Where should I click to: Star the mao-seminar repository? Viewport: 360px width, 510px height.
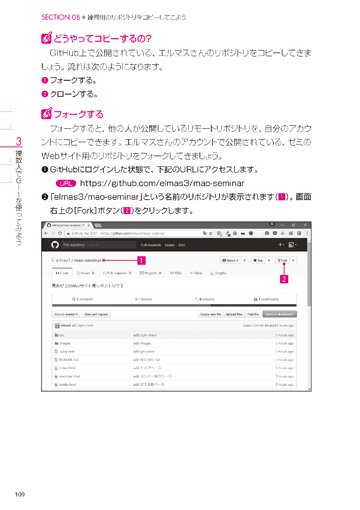[258, 260]
